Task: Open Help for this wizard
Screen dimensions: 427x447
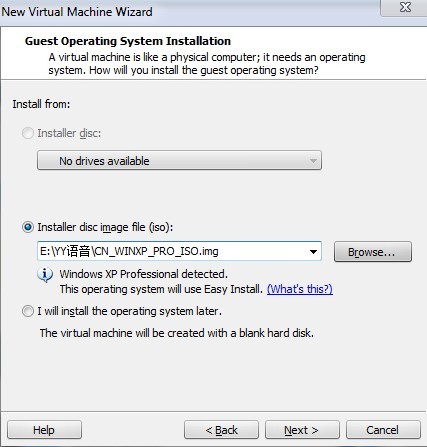Action: click(x=44, y=430)
